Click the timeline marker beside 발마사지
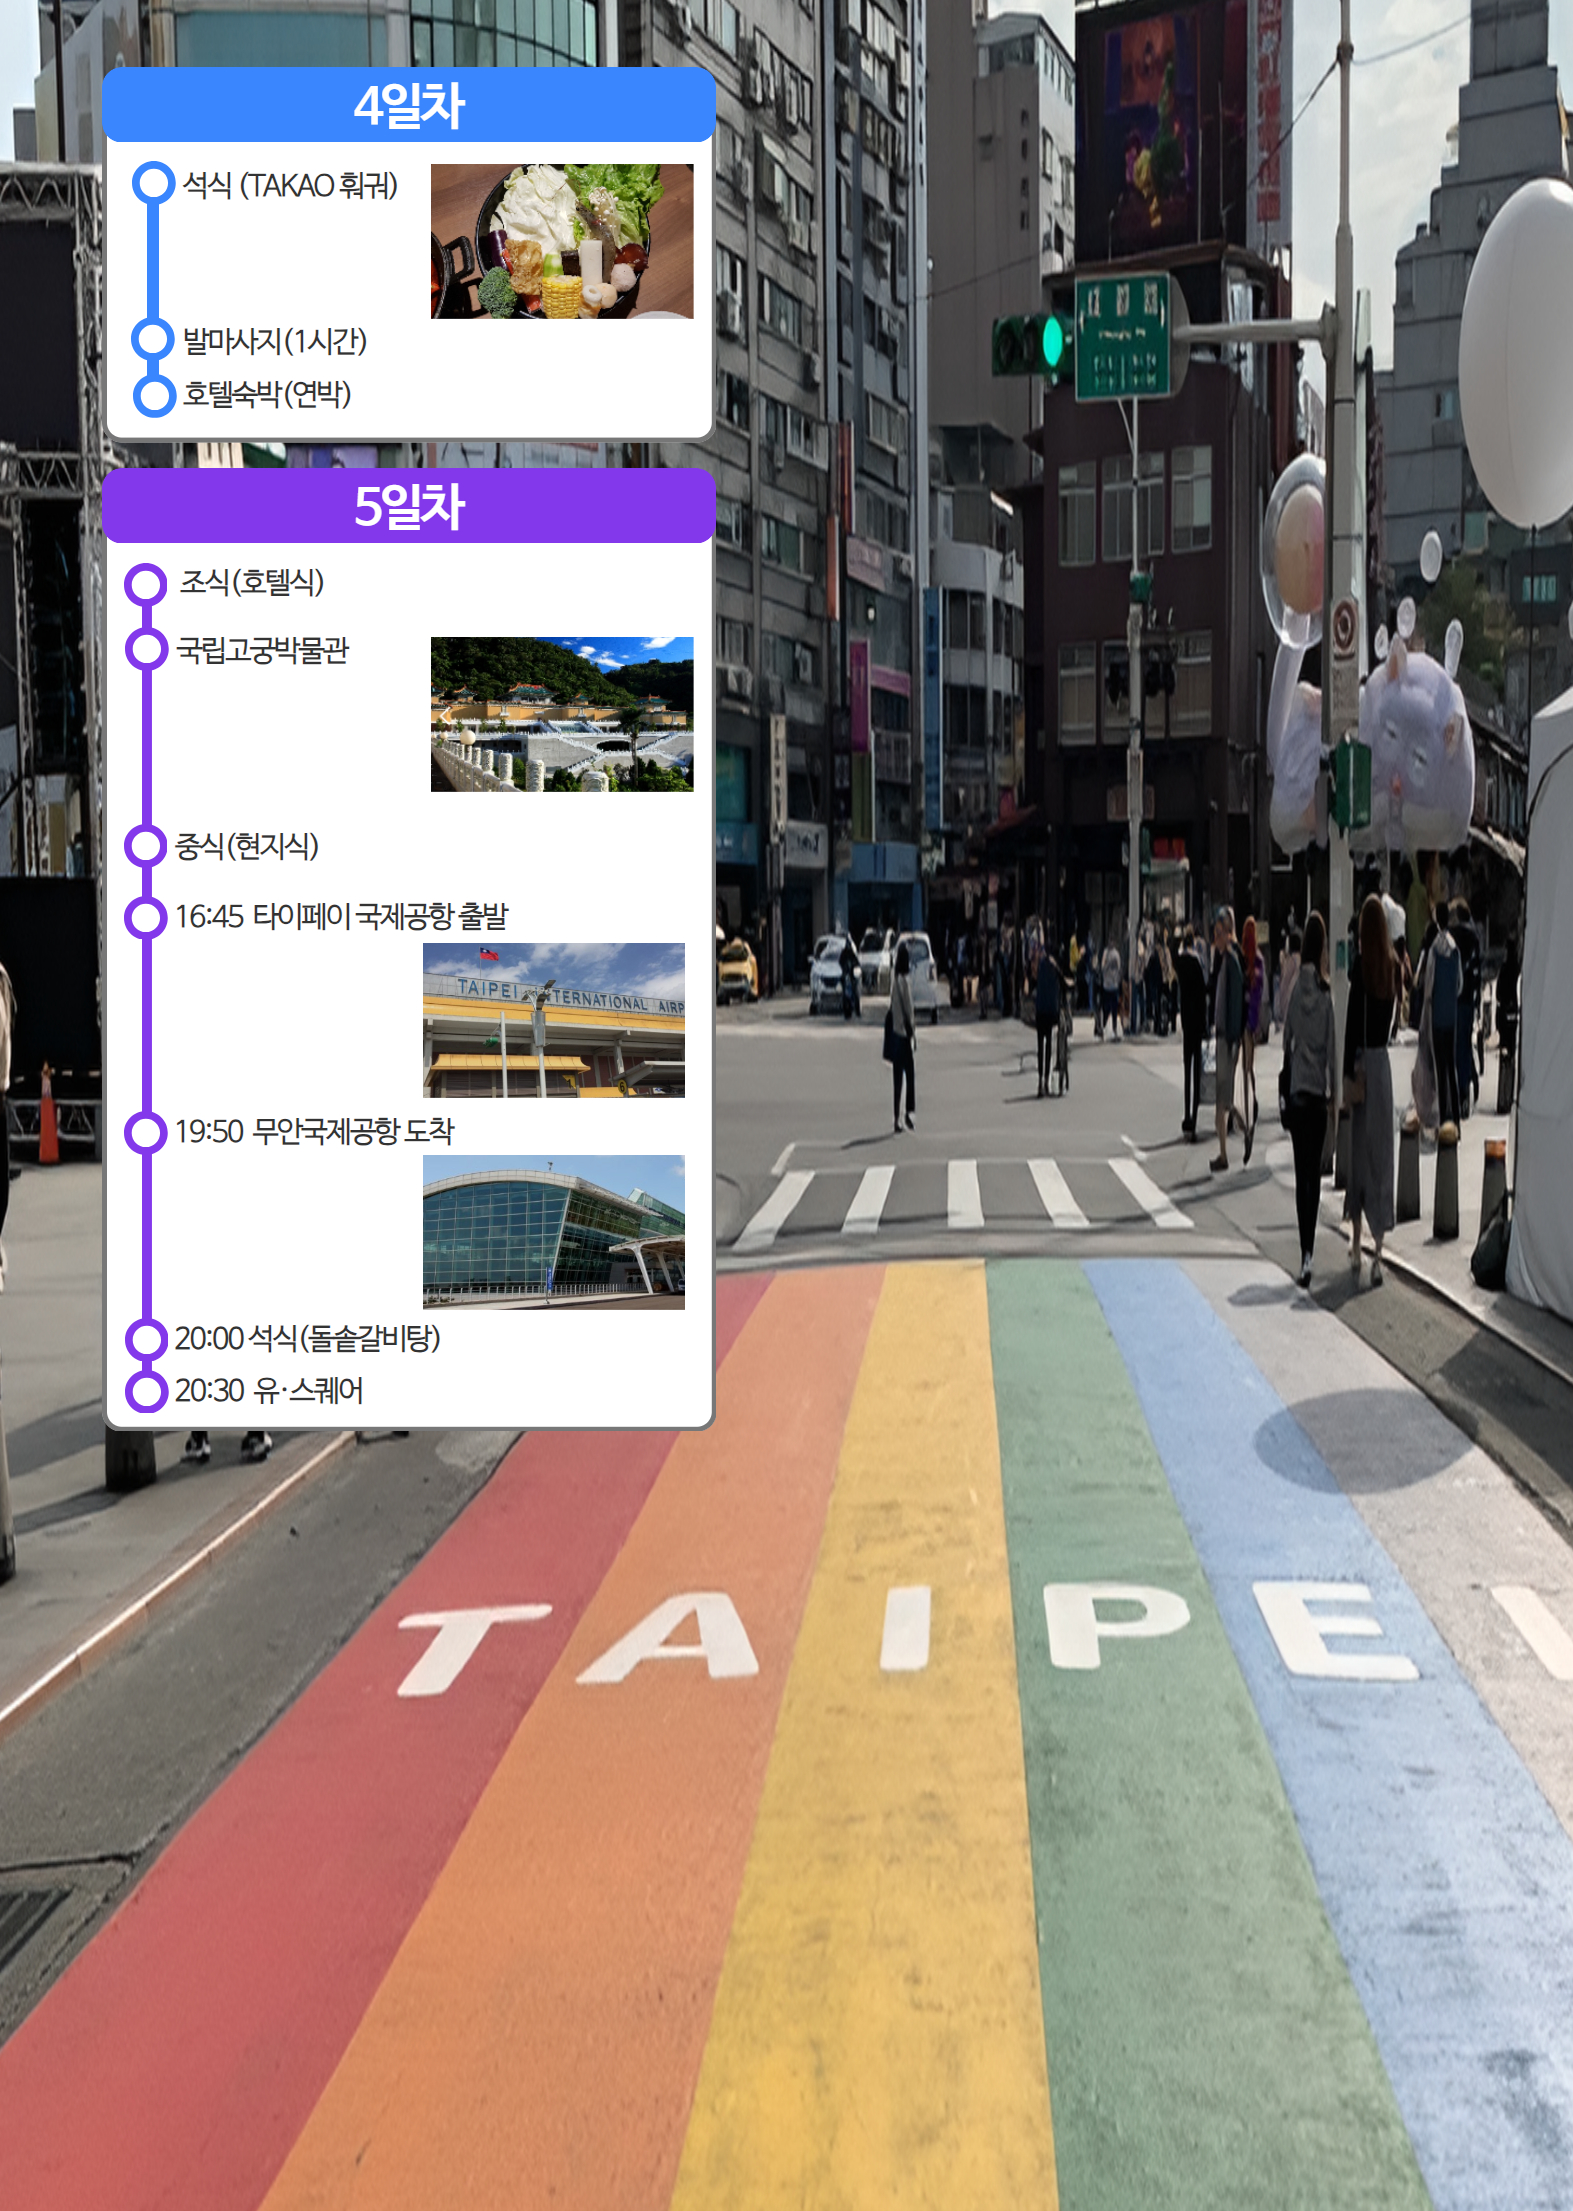Screen dimensions: 1573x2211 (x=154, y=339)
